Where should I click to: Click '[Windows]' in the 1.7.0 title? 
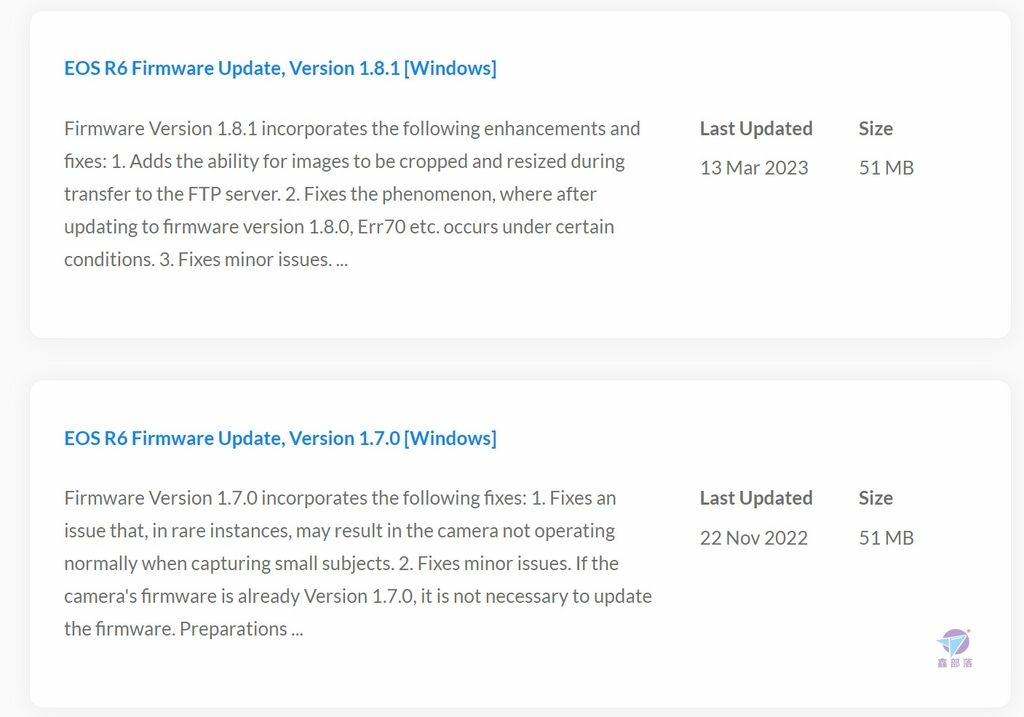(x=451, y=438)
